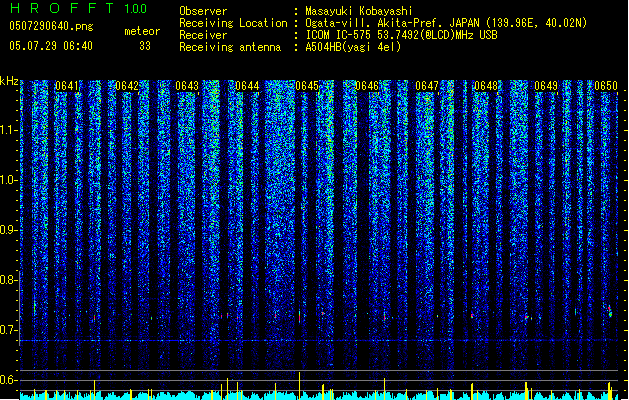The height and width of the screenshot is (400, 629).
Task: Click the 0641 time marker
Action: click(x=67, y=86)
